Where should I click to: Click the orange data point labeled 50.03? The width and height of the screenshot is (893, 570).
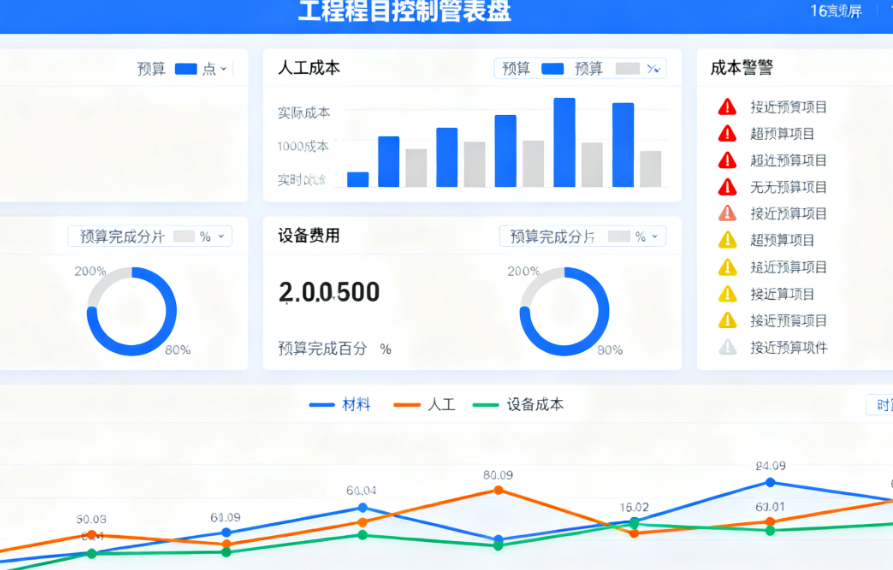click(92, 534)
